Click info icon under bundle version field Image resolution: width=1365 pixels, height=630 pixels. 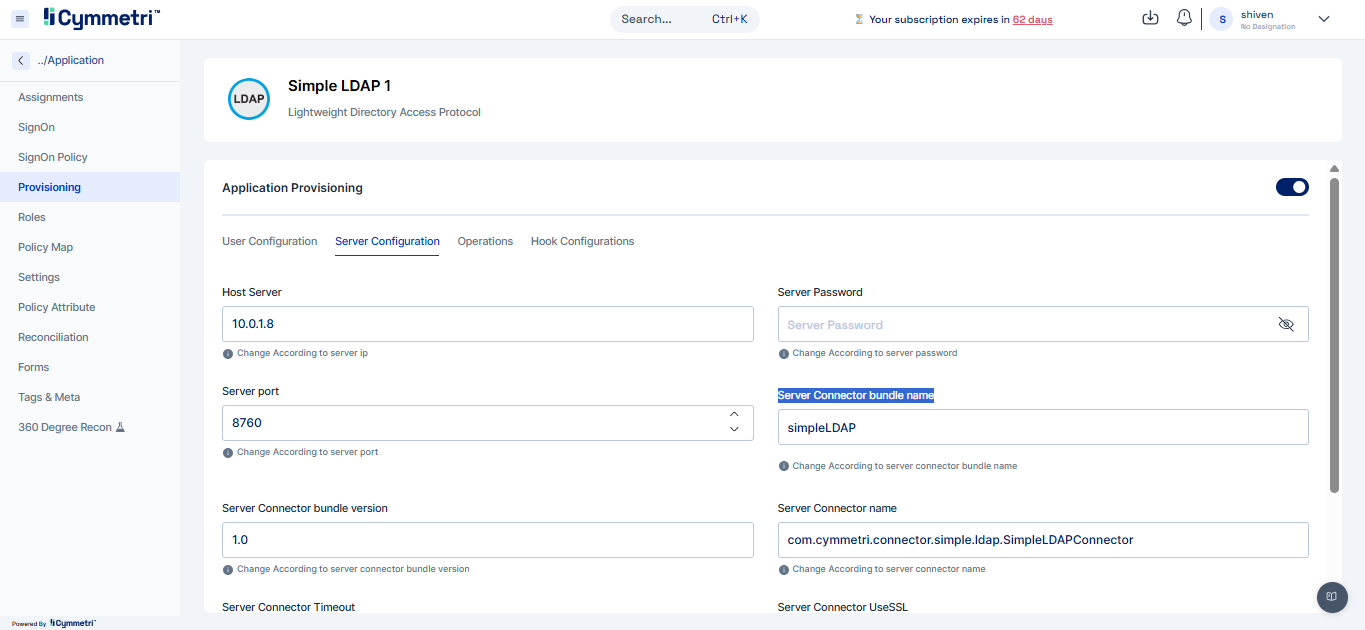point(228,570)
